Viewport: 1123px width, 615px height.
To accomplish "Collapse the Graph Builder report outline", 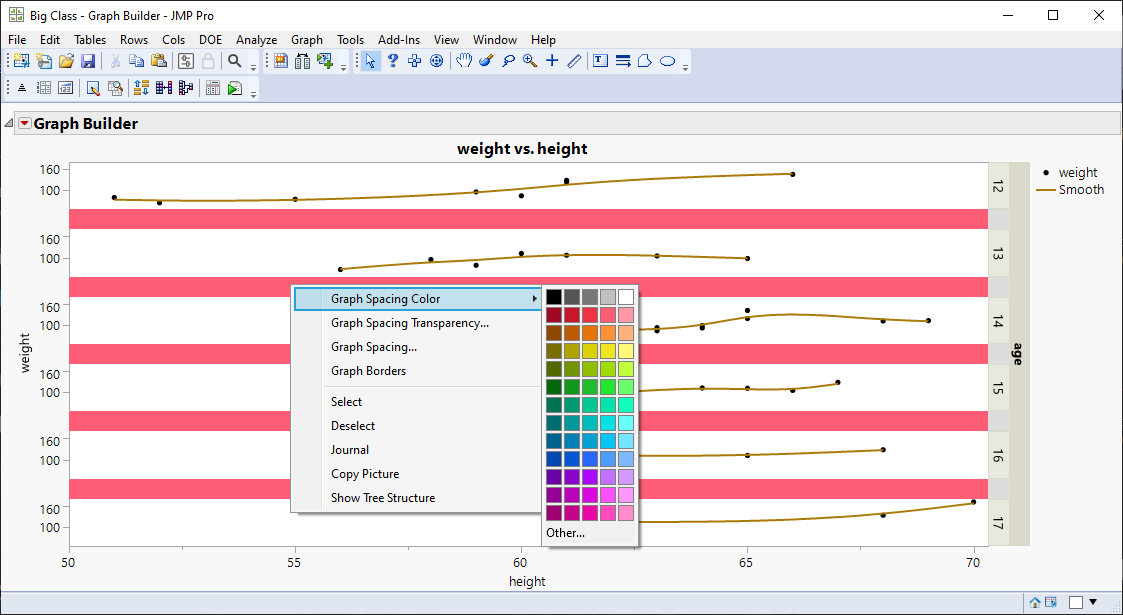I will (x=8, y=122).
